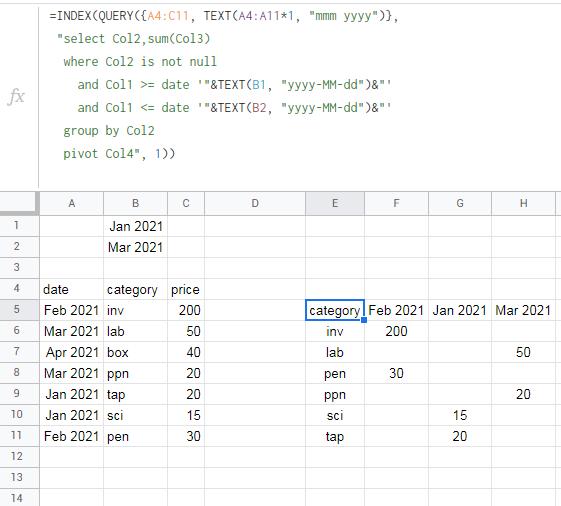Click the 'lab' cell in column E
Screen dimensions: 561x506
(335, 352)
